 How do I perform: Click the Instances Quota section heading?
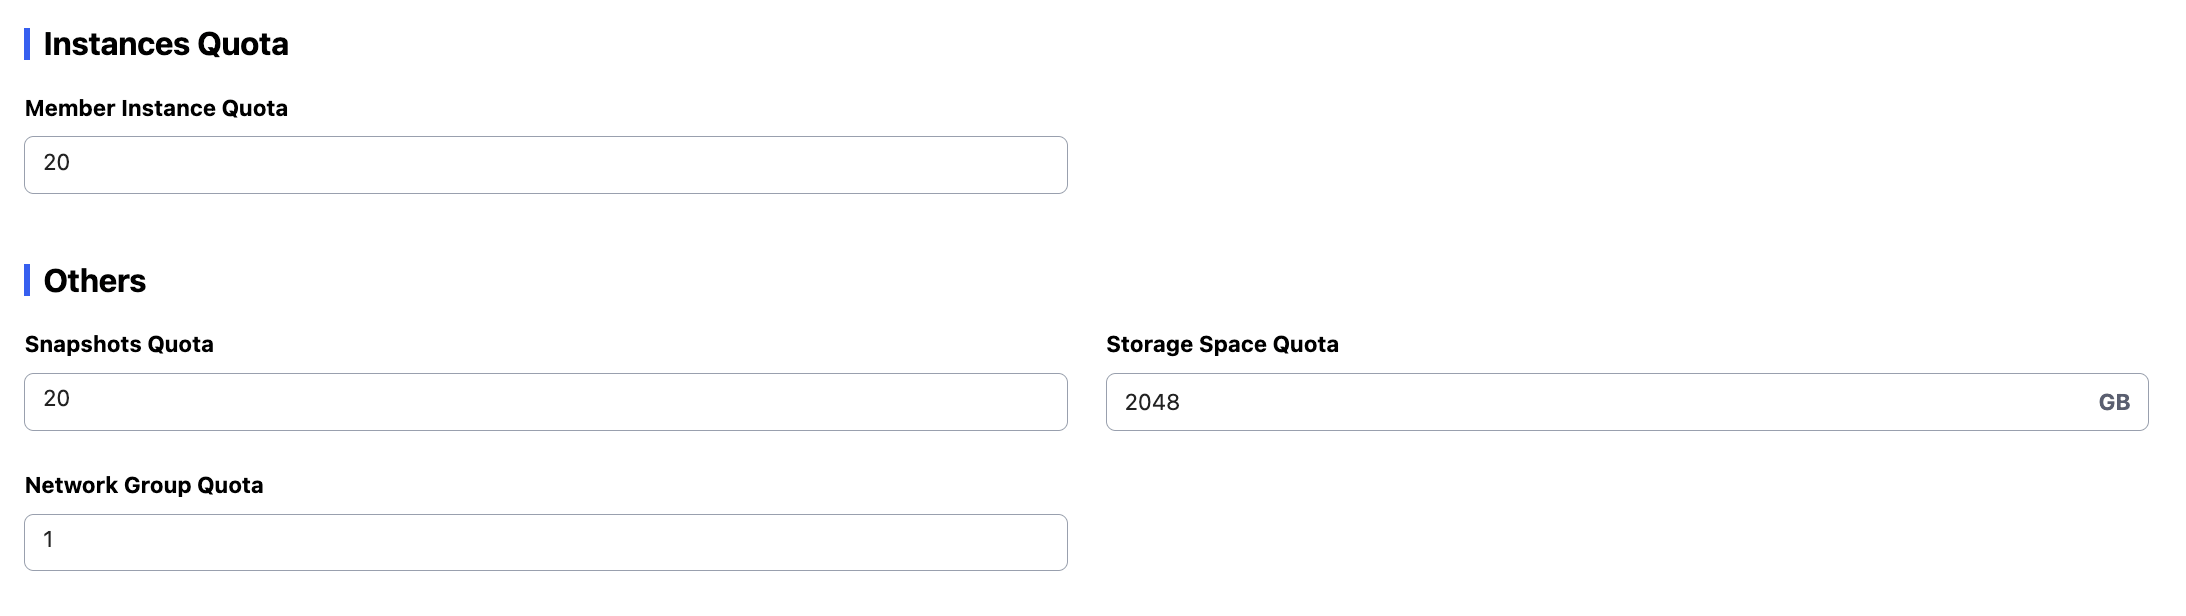tap(166, 44)
